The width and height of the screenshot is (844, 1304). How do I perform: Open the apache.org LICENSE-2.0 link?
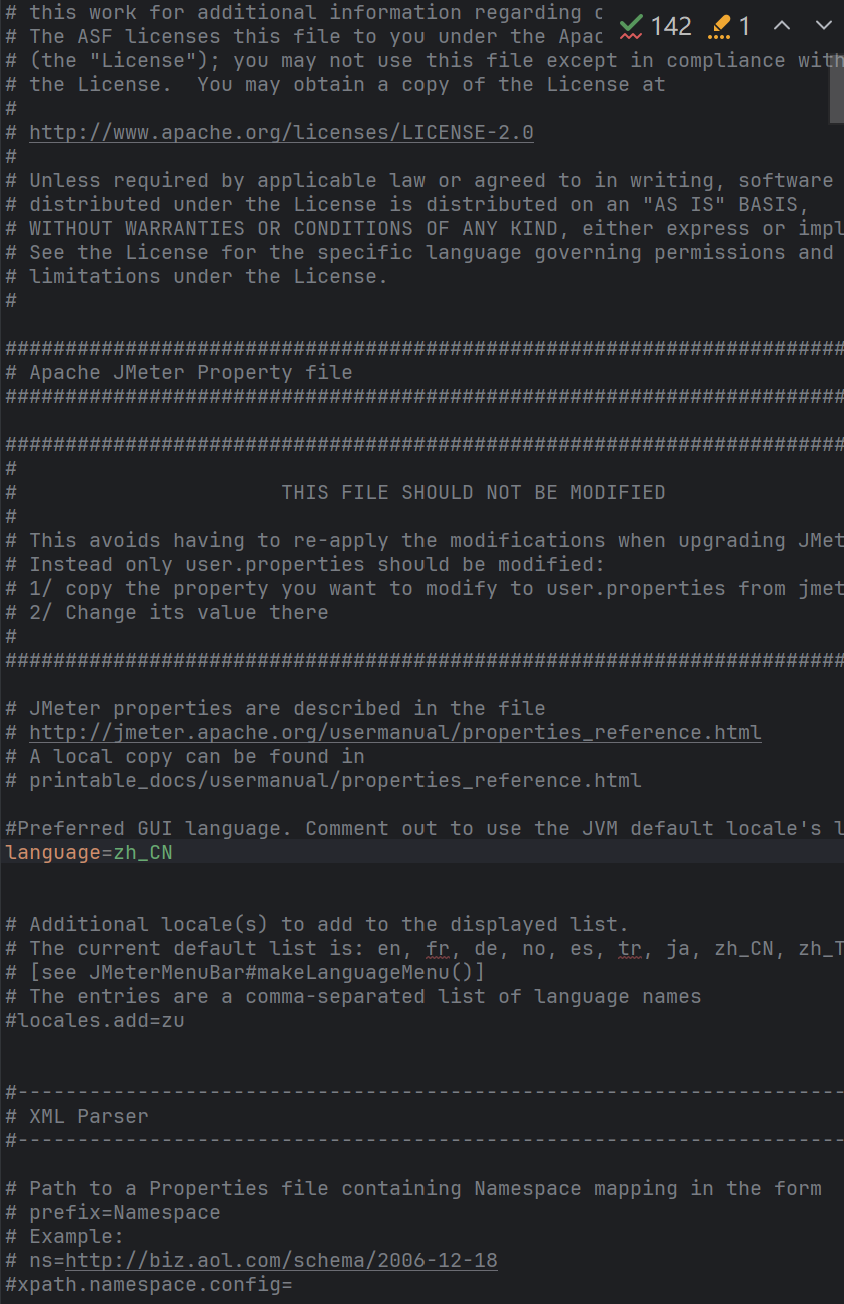tap(281, 132)
